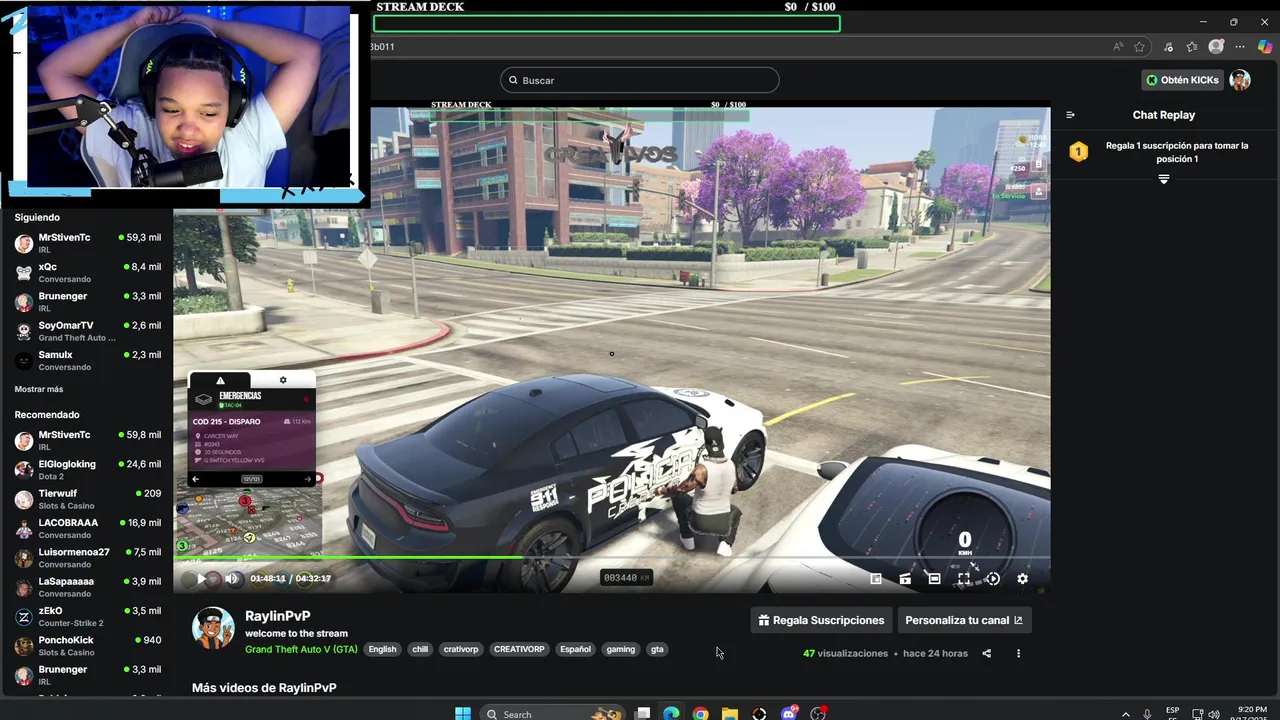Open video player settings gear
Image resolution: width=1280 pixels, height=720 pixels.
click(1022, 578)
